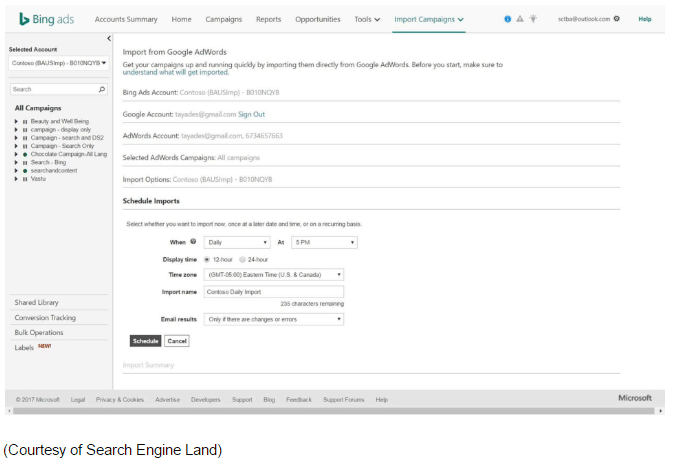Open the Feedback footer link
Screen dimensions: 685x464
(299, 400)
